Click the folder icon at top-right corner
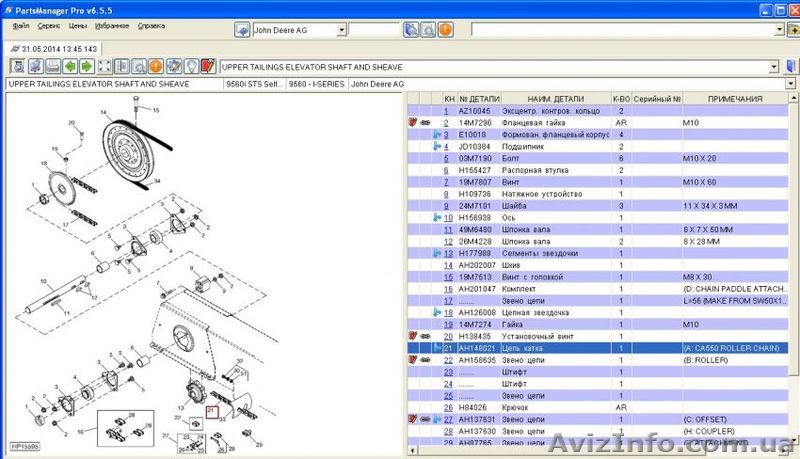This screenshot has width=800, height=459. pos(790,30)
